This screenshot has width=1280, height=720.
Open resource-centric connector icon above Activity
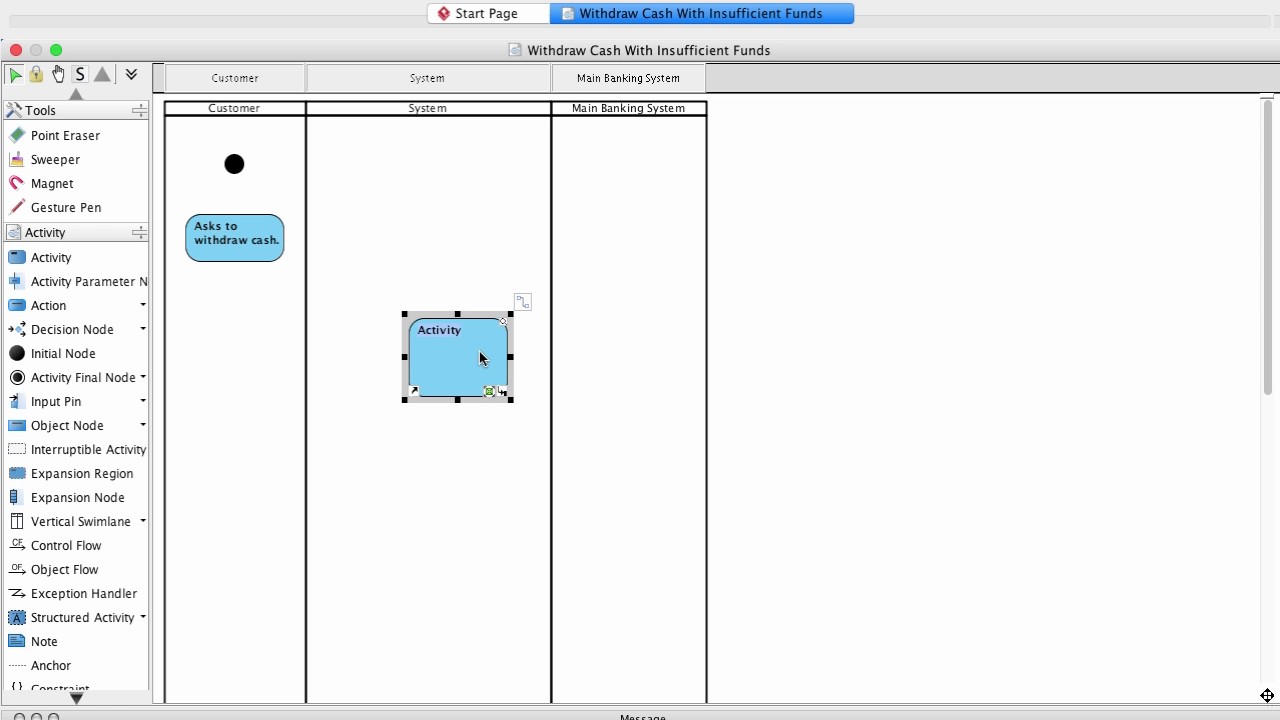click(523, 301)
